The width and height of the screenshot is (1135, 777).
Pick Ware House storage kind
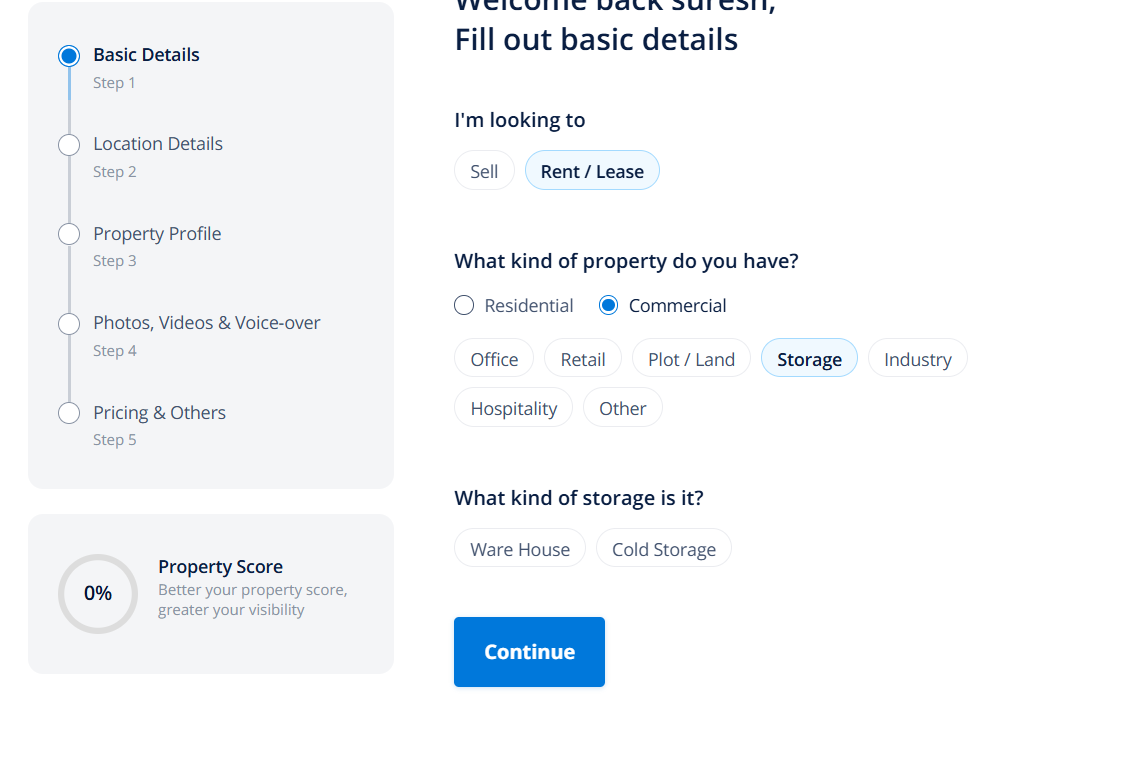[520, 549]
